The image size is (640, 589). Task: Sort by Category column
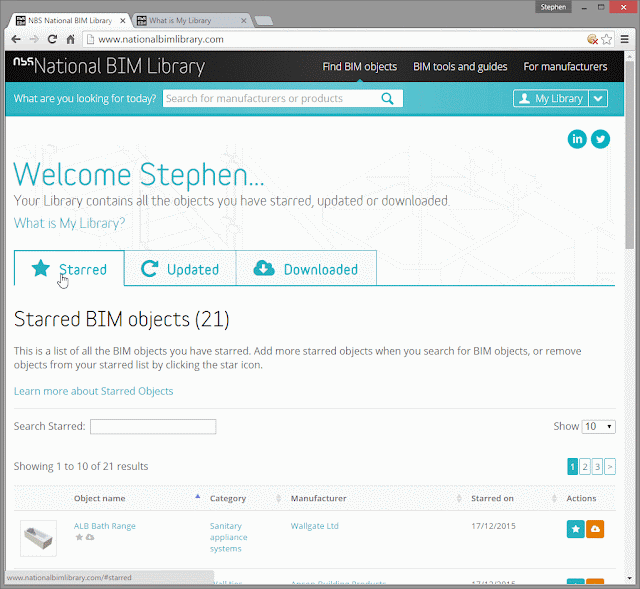228,498
